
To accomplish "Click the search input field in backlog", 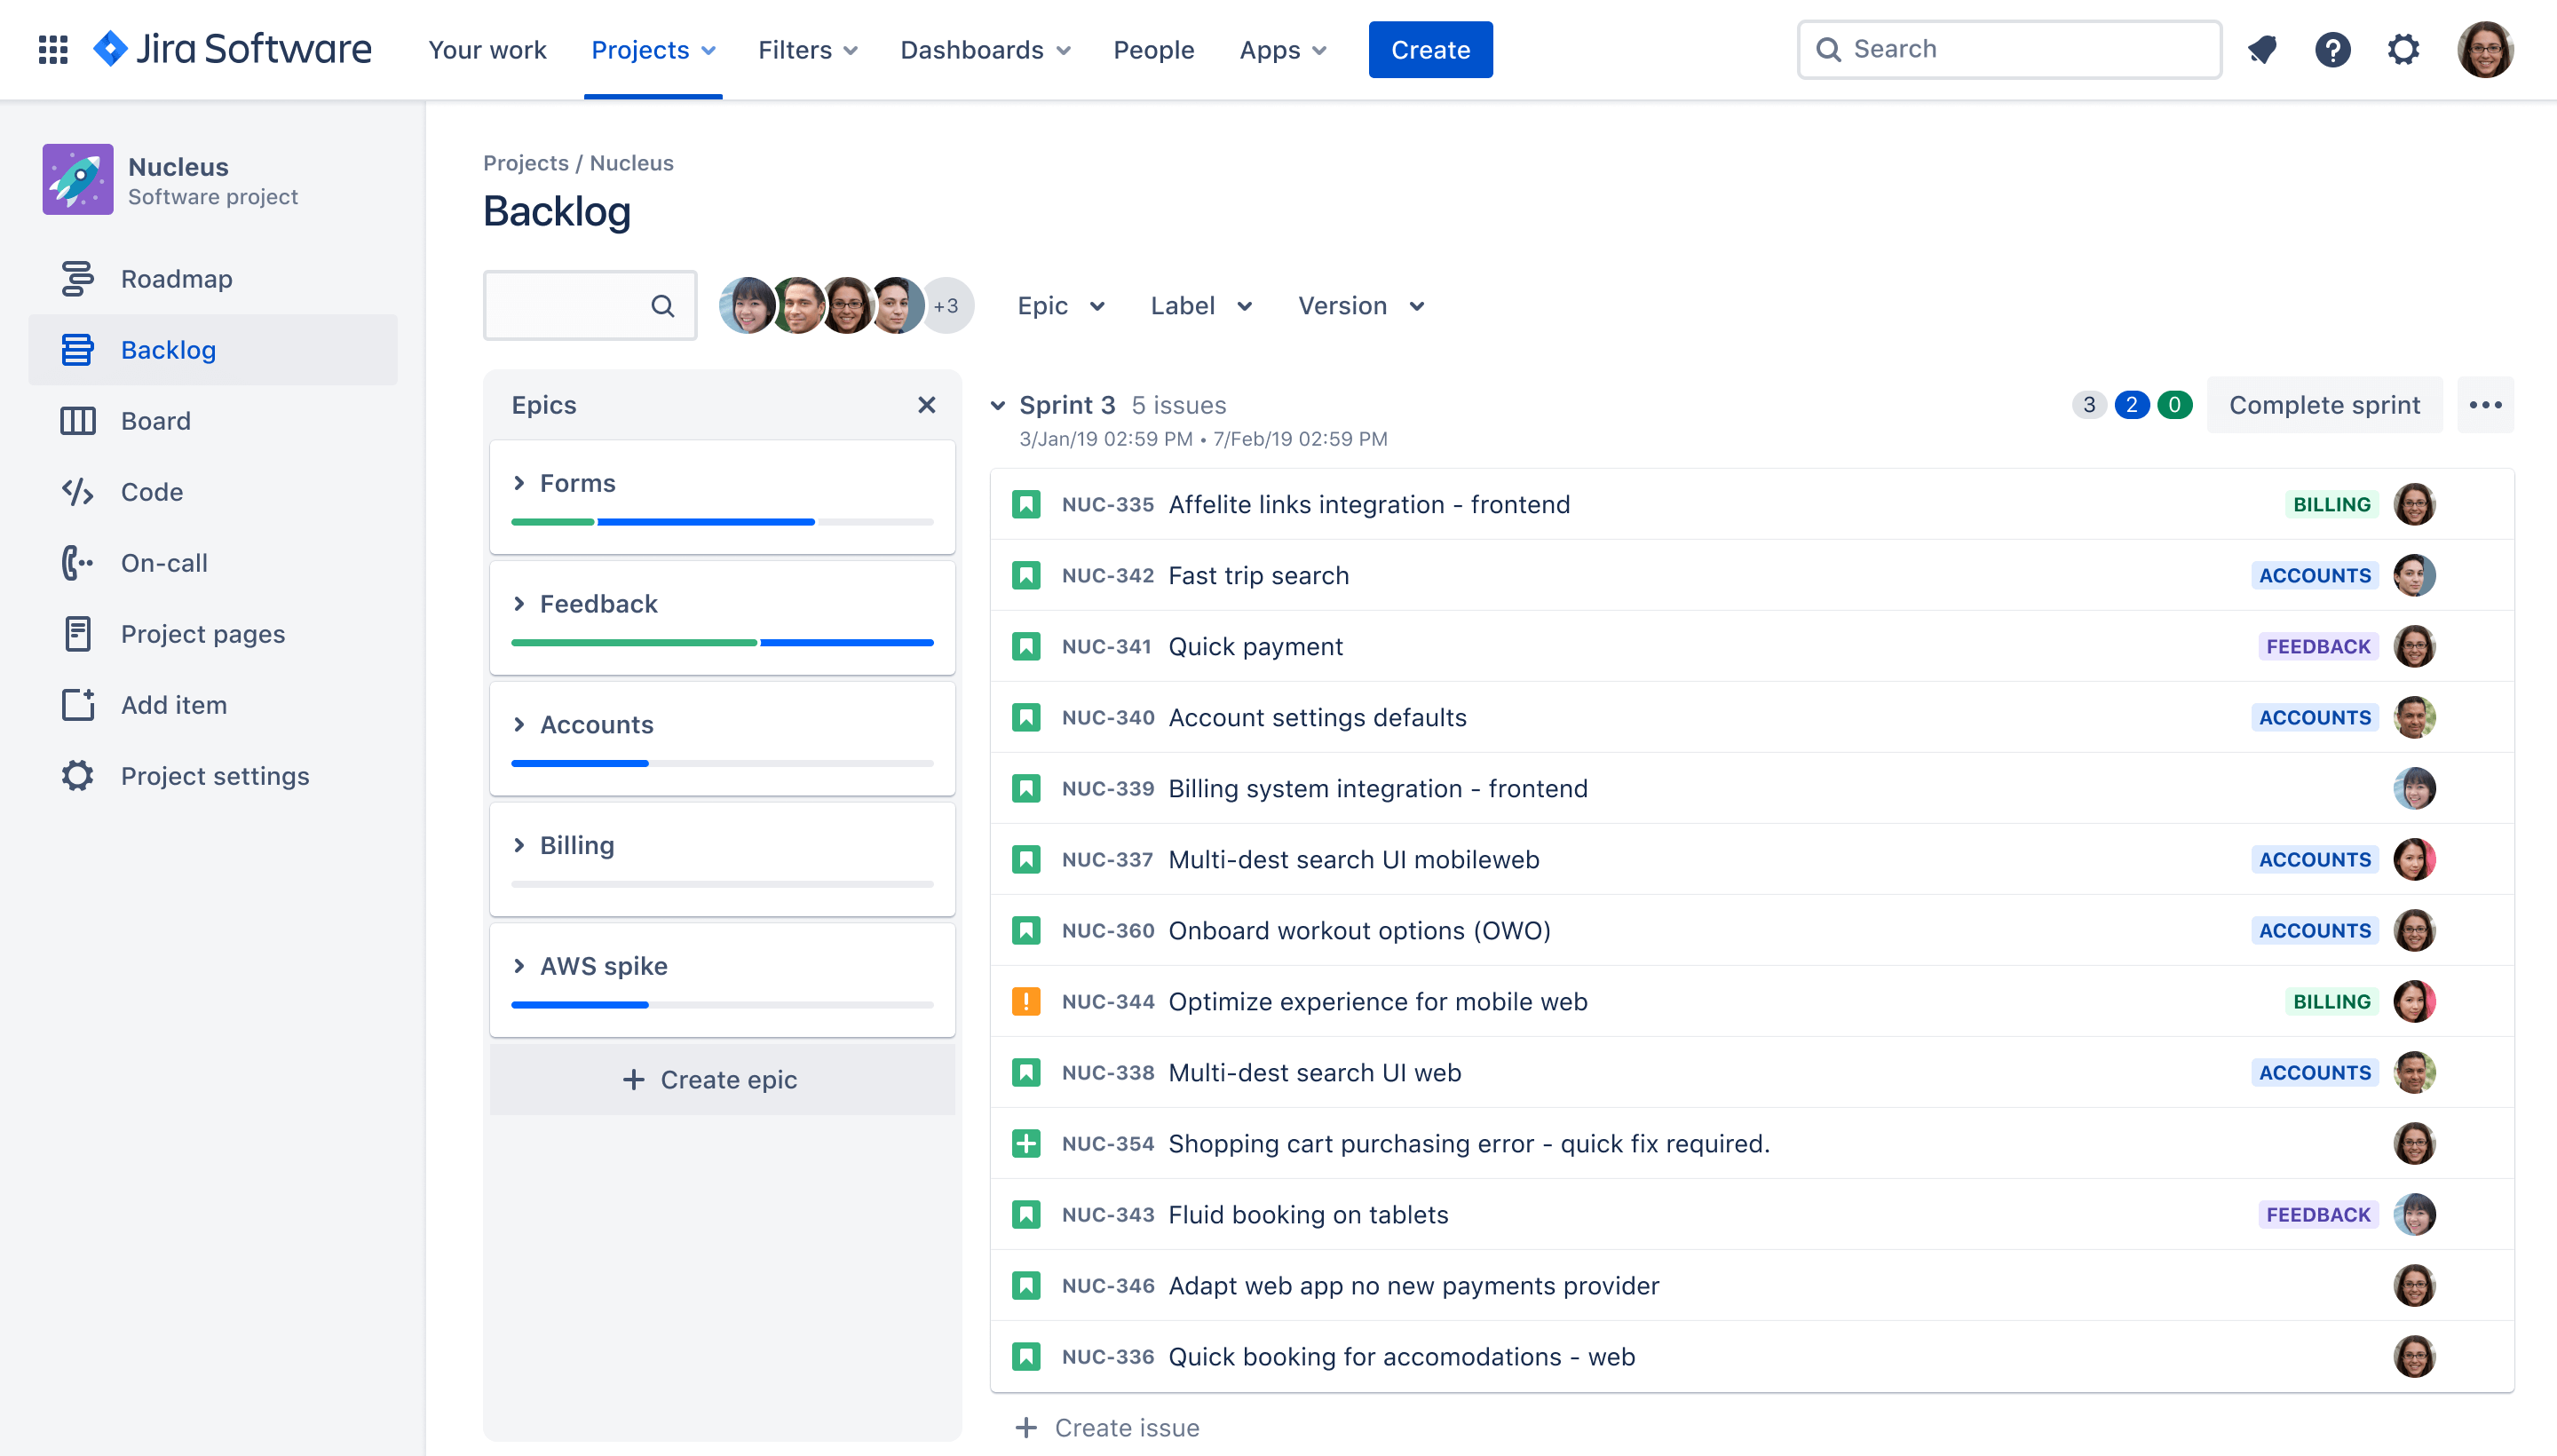I will coord(573,305).
